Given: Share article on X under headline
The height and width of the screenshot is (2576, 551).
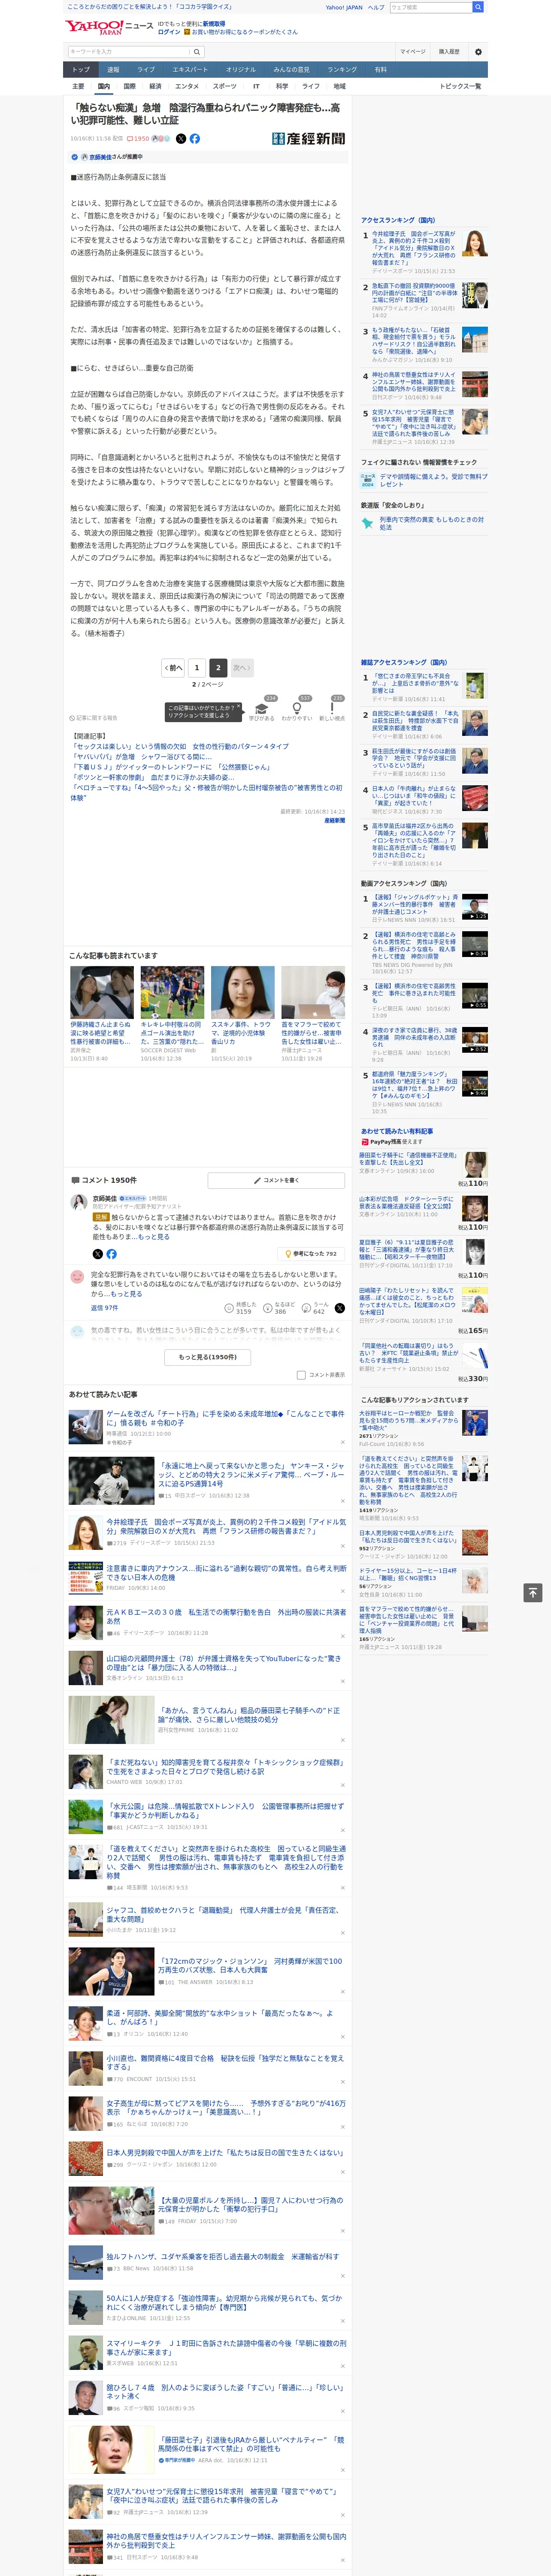Looking at the screenshot, I should tap(181, 139).
